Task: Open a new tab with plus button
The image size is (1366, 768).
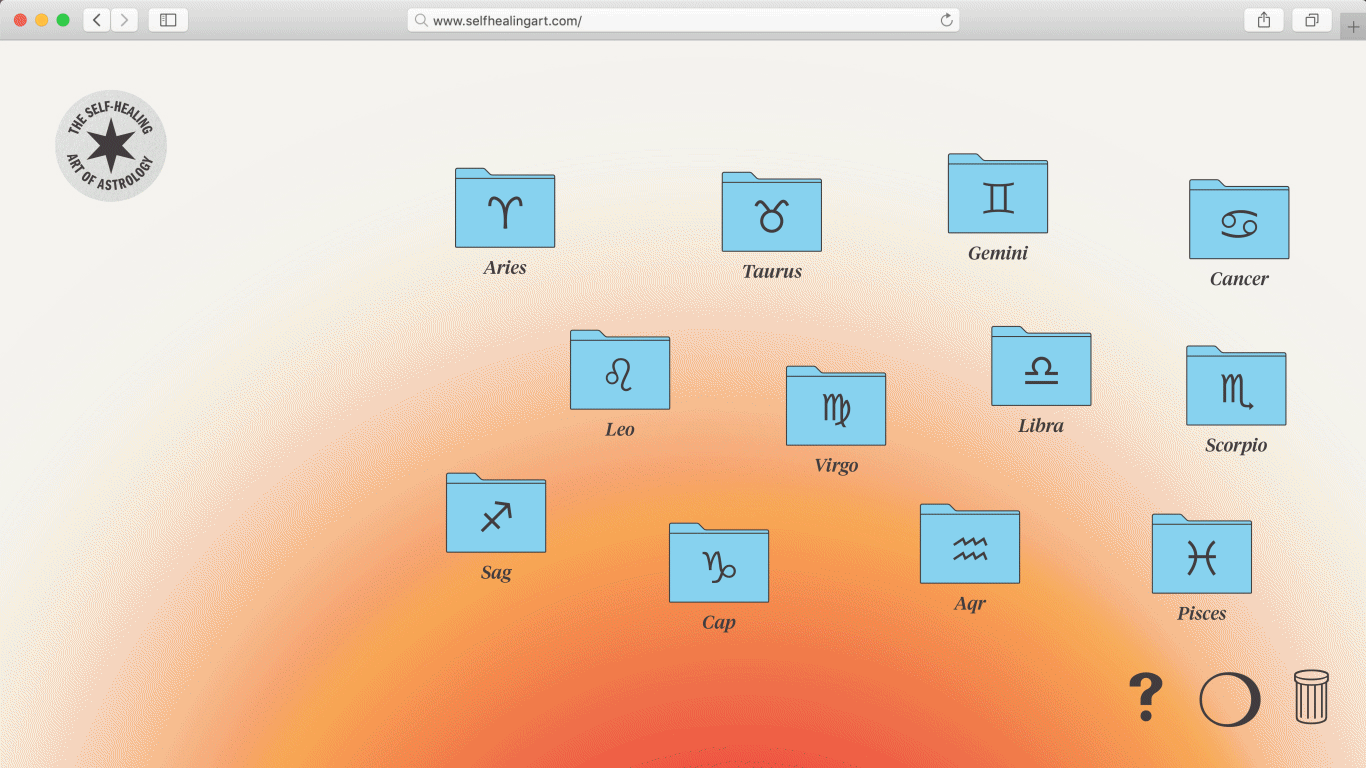Action: tap(1353, 27)
